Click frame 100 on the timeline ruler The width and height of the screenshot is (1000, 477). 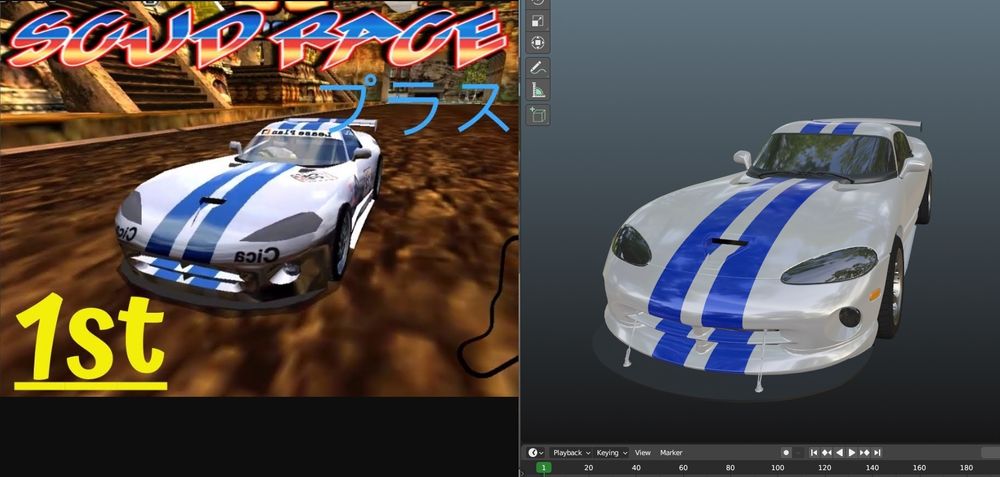[x=777, y=468]
